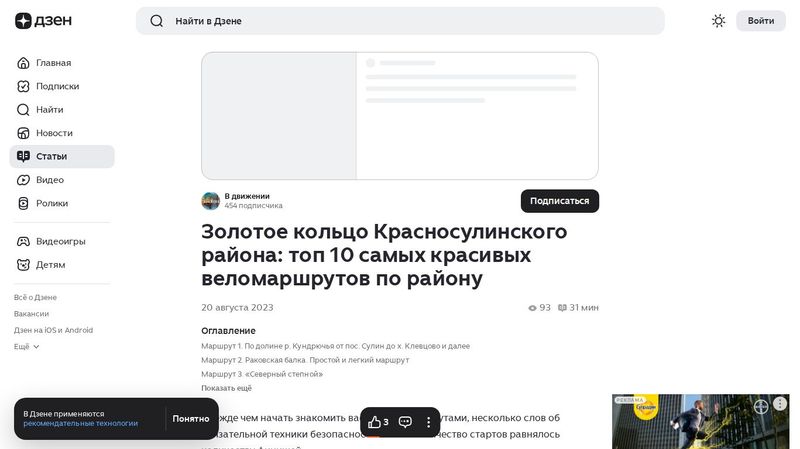
Task: Toggle the light/dark theme sun icon
Action: click(718, 21)
